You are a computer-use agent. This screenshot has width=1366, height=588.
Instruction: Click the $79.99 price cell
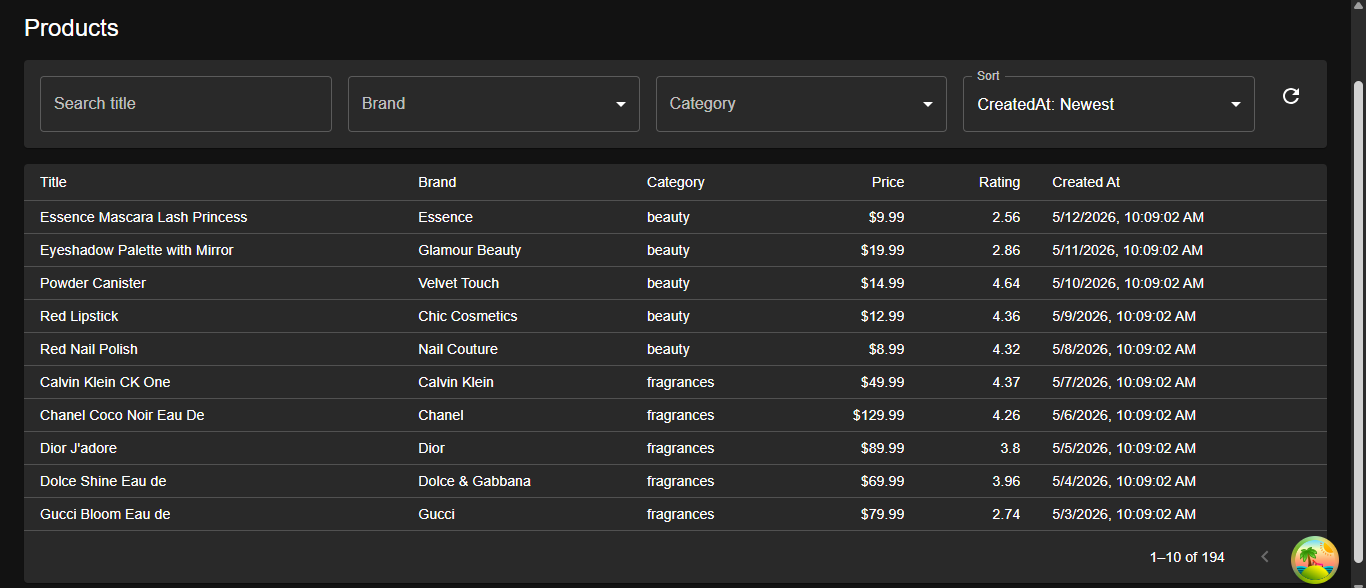click(x=883, y=514)
